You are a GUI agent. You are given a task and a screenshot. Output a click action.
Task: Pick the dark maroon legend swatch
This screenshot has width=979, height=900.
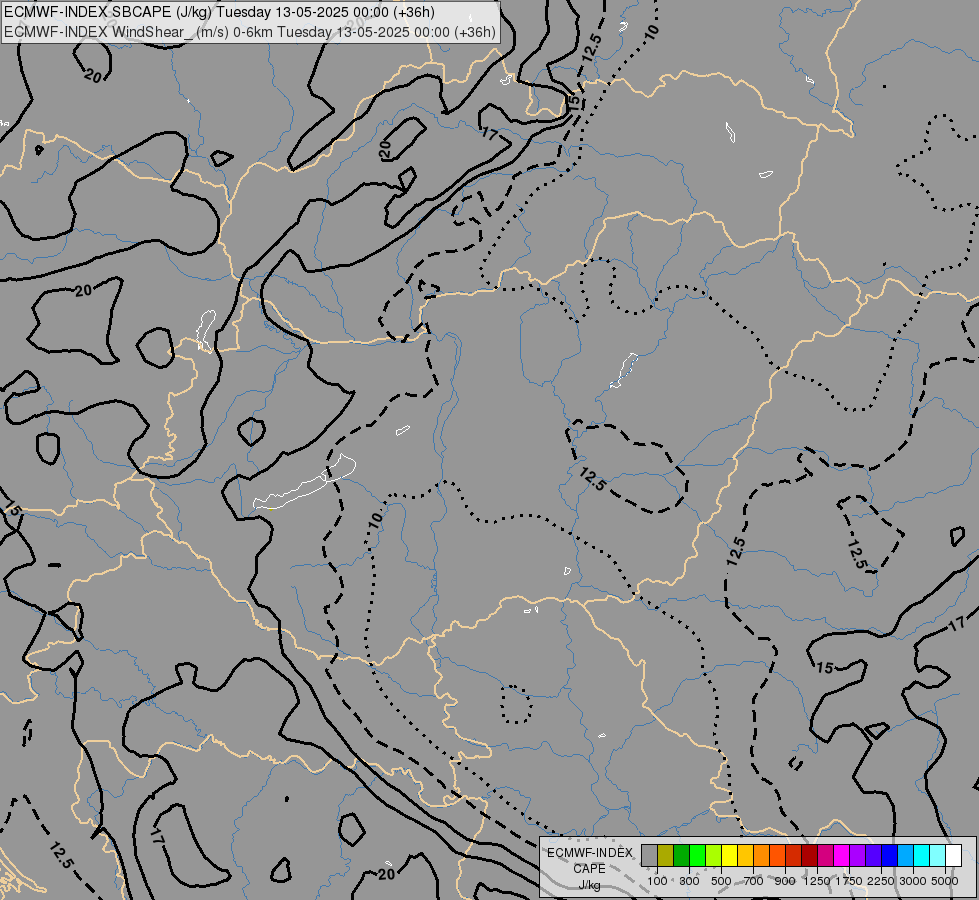coord(810,855)
